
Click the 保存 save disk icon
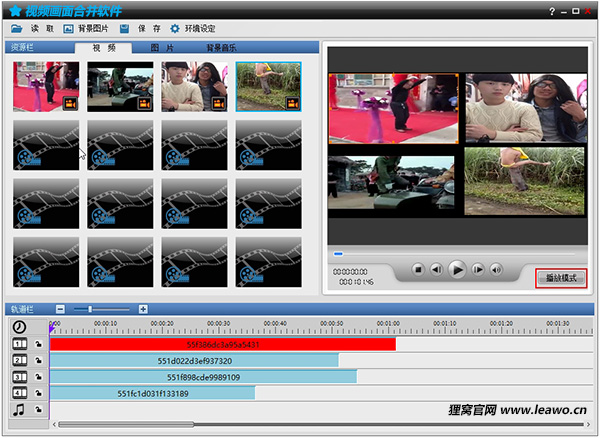(x=124, y=29)
